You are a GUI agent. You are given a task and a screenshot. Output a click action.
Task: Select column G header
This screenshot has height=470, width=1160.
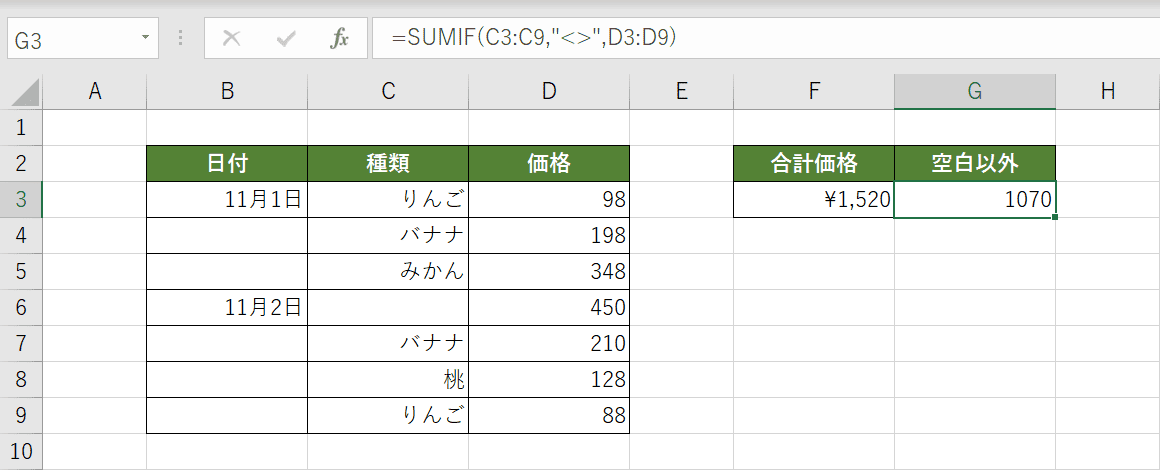pyautogui.click(x=975, y=92)
